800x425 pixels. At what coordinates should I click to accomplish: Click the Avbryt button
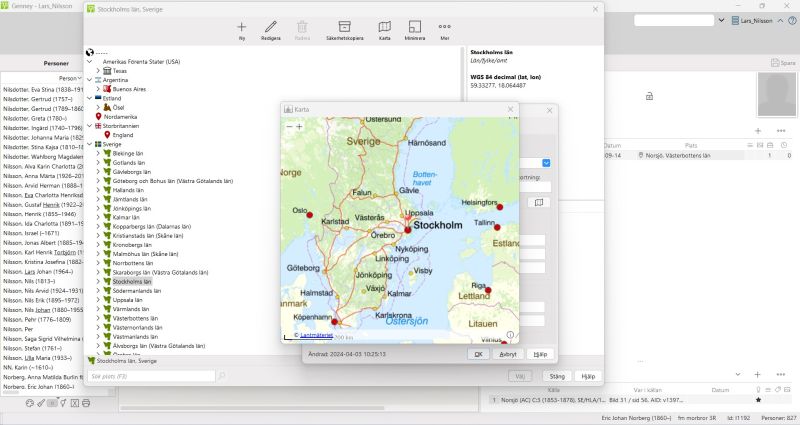pos(510,354)
